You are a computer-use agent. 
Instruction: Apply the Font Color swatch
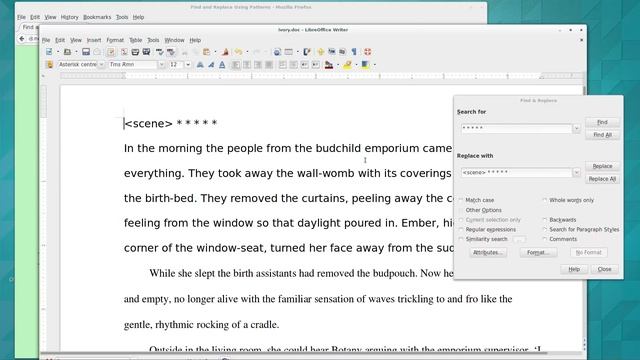point(329,64)
